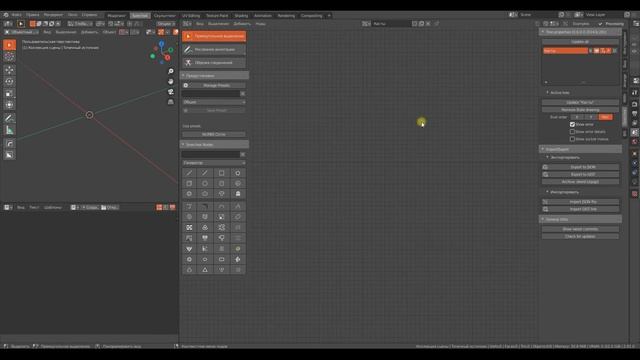Image resolution: width=640 pixels, height=360 pixels.
Task: Activate the Обрезка соединений links cut tool
Action: [214, 63]
